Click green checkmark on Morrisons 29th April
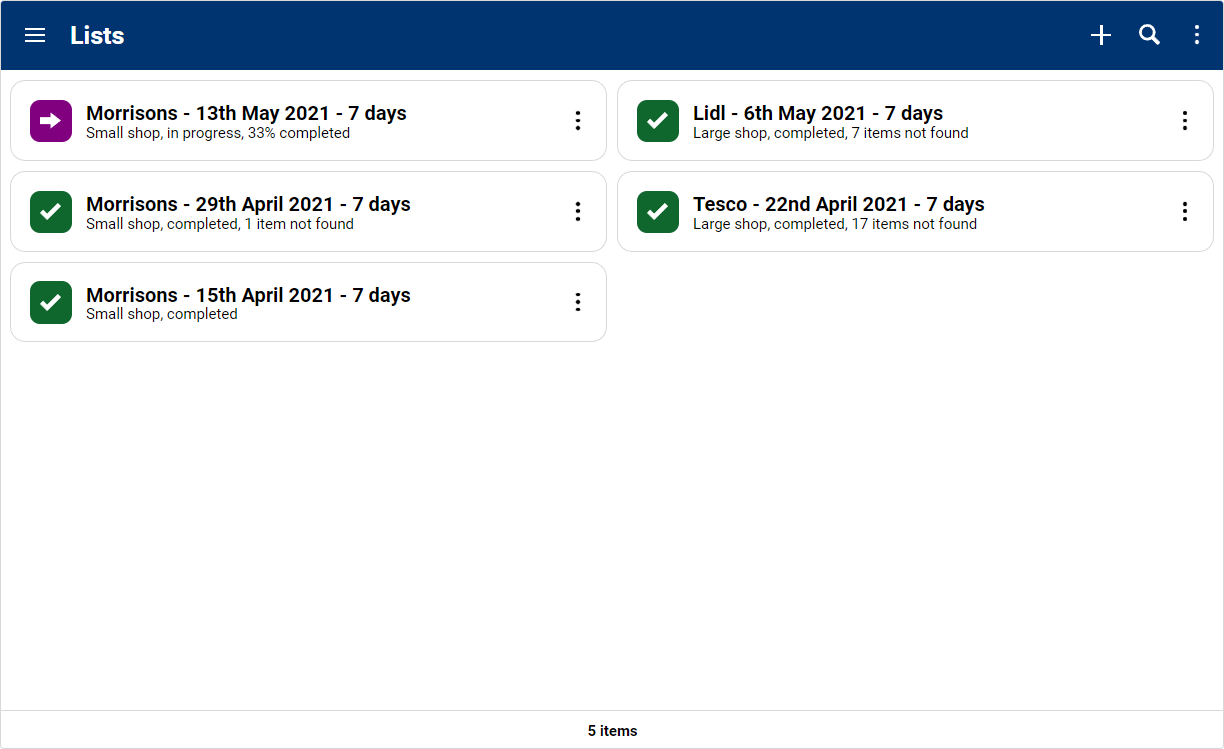The height and width of the screenshot is (749, 1224). tap(51, 212)
